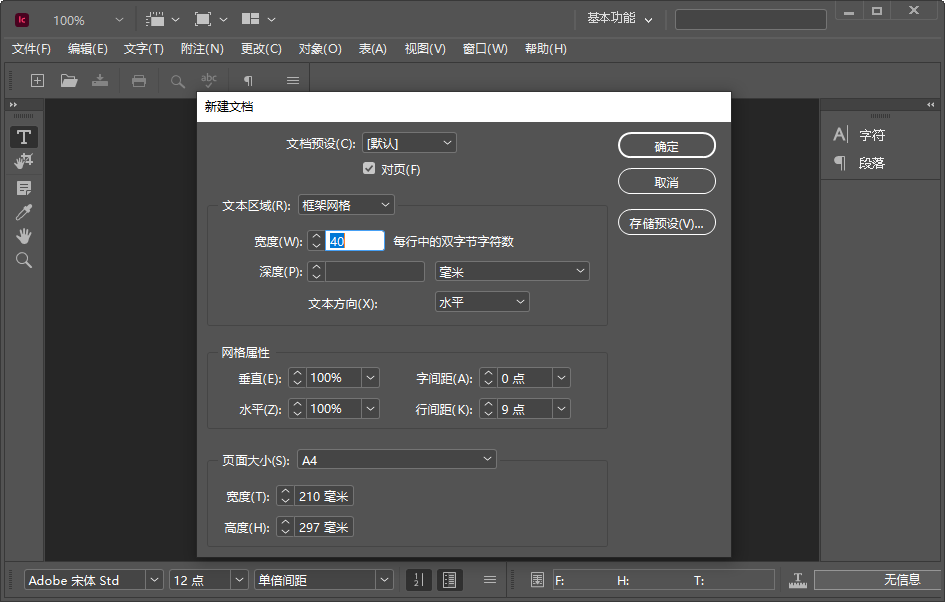Show hidden characters with the paragraph mark icon
This screenshot has width=945, height=602.
[x=246, y=81]
